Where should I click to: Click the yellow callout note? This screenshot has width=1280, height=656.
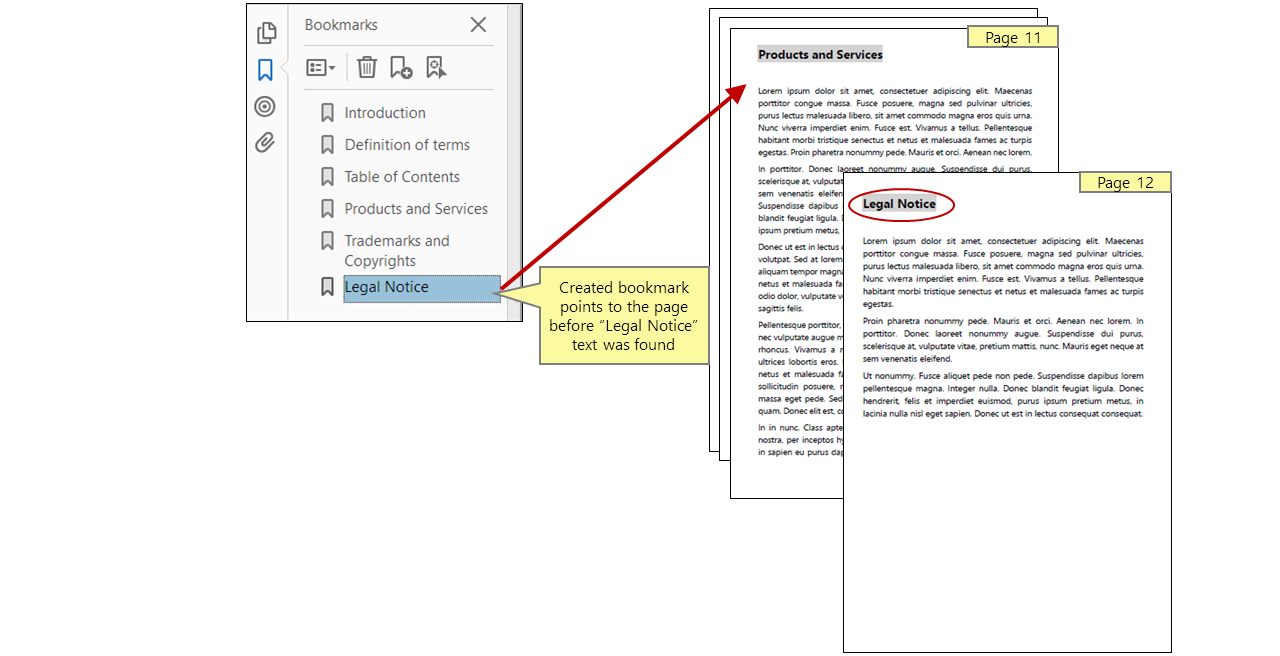(x=624, y=316)
